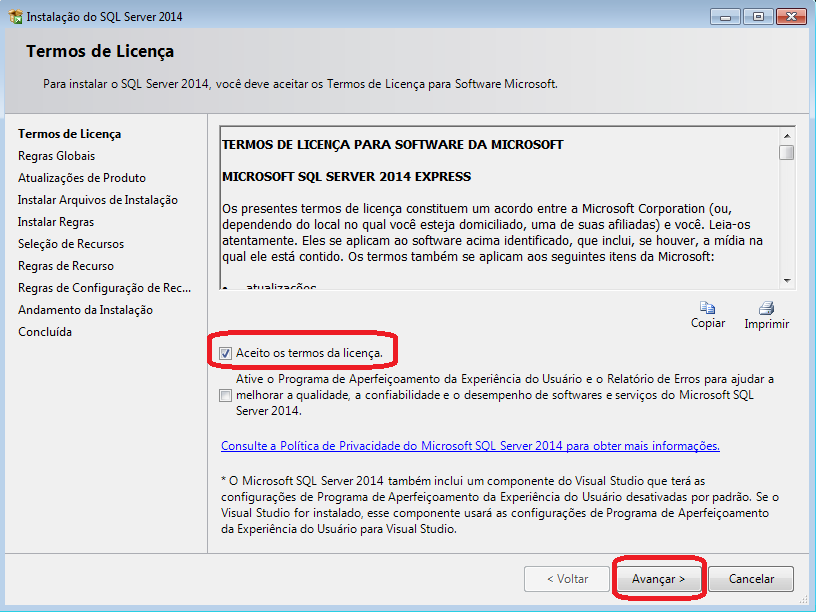Click the TERMOS DE LICENÇA PARA SOFTWARE heading
816x612 pixels.
pos(393,144)
